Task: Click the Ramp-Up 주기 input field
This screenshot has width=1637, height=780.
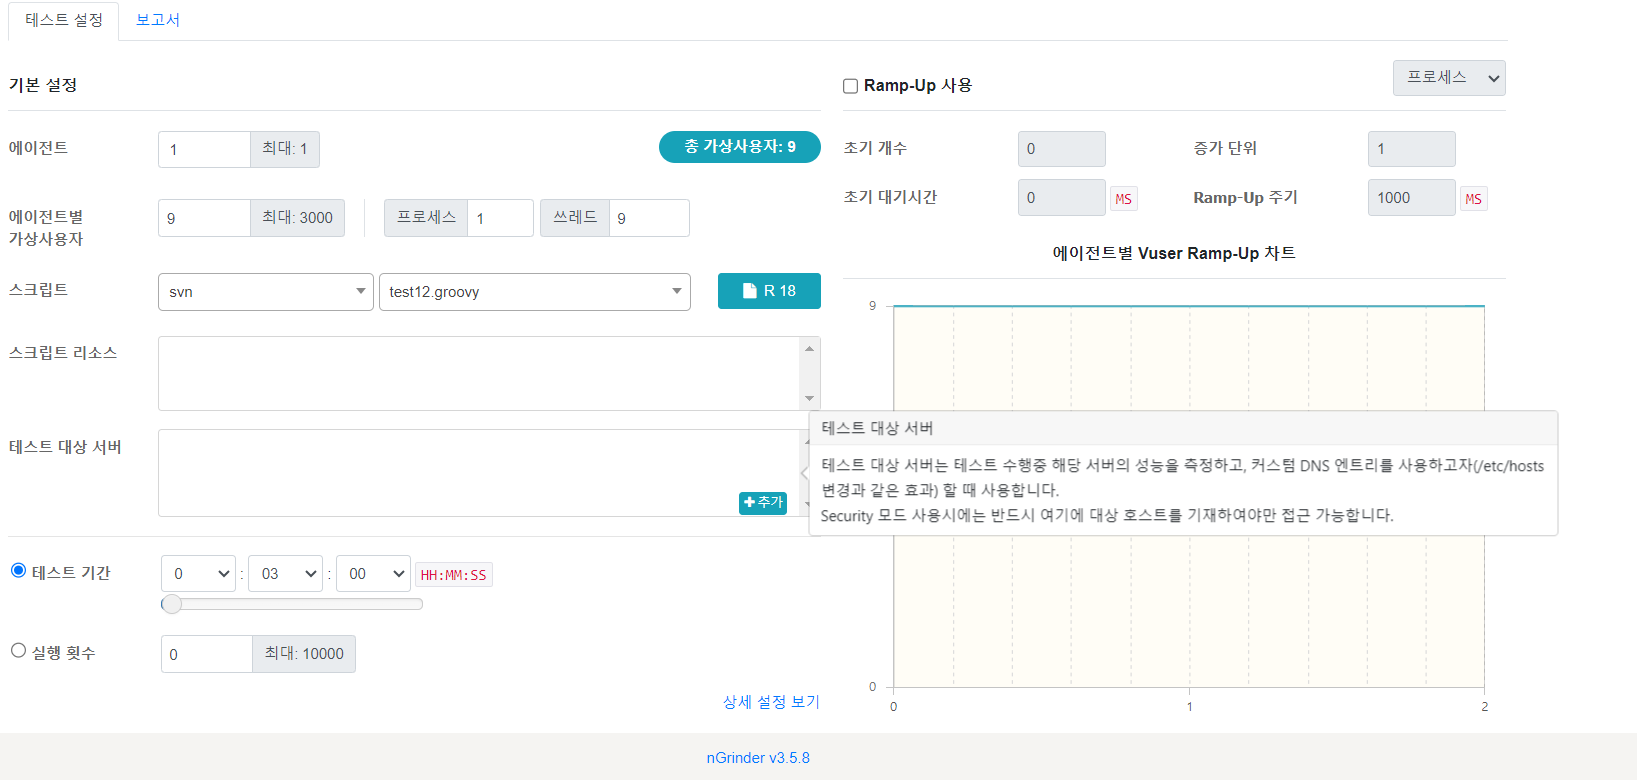Action: 1412,198
